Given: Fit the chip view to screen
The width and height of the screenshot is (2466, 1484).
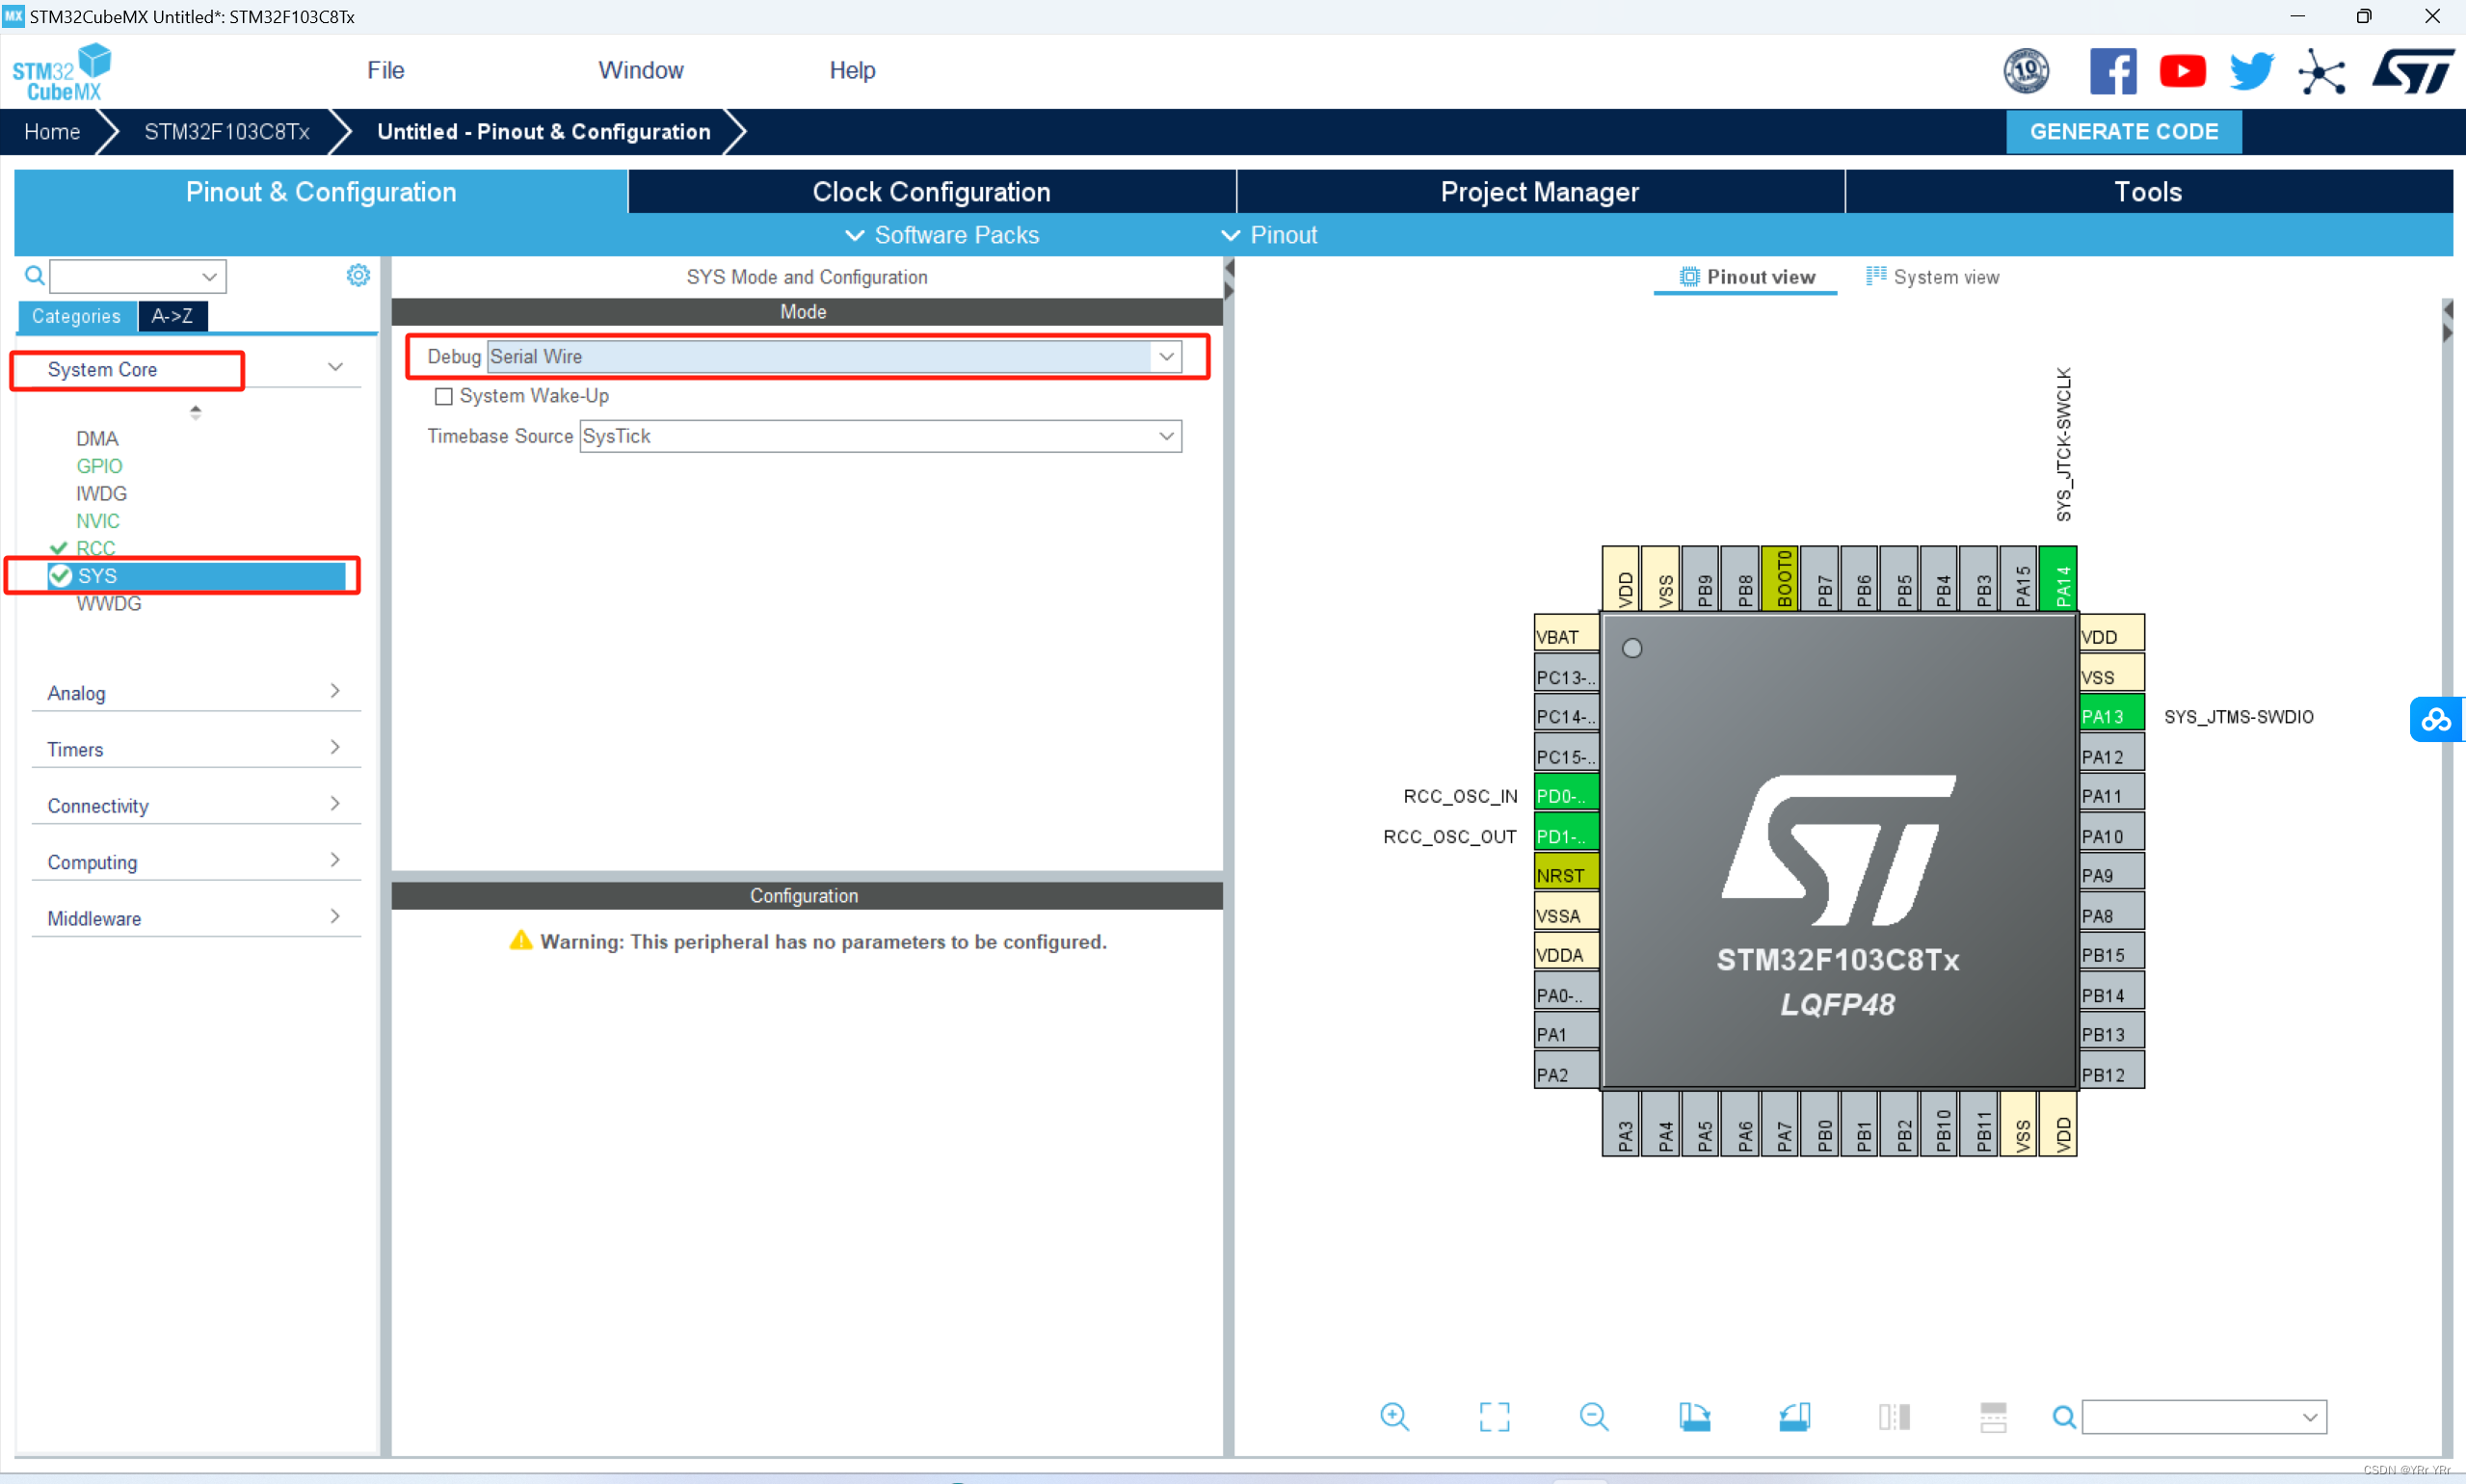Looking at the screenshot, I should [x=1494, y=1416].
